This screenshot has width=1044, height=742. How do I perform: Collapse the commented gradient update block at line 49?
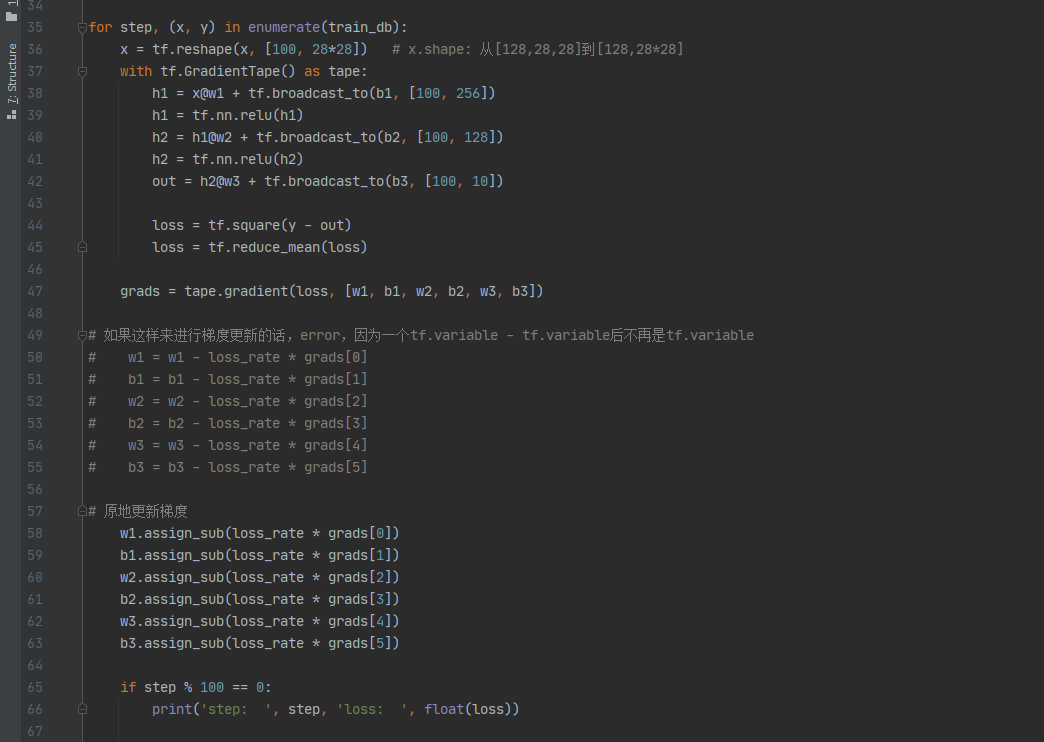click(83, 335)
